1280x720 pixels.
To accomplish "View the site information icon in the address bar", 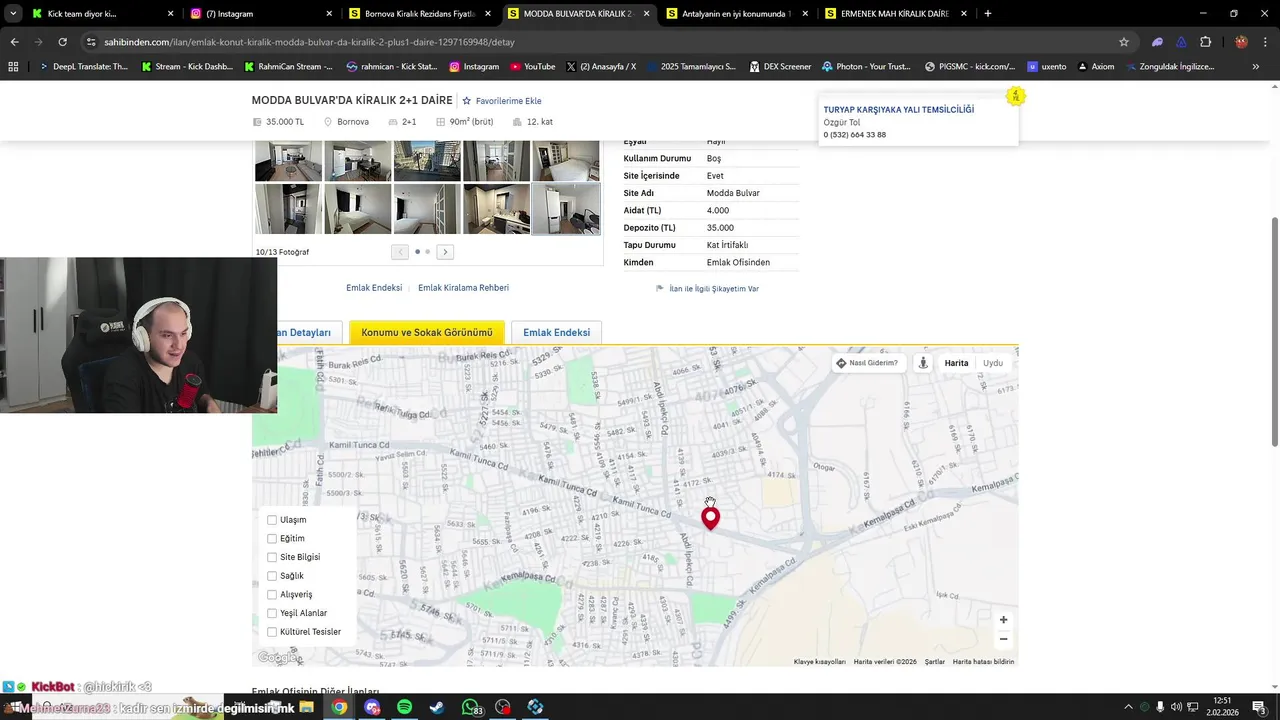I will (91, 42).
